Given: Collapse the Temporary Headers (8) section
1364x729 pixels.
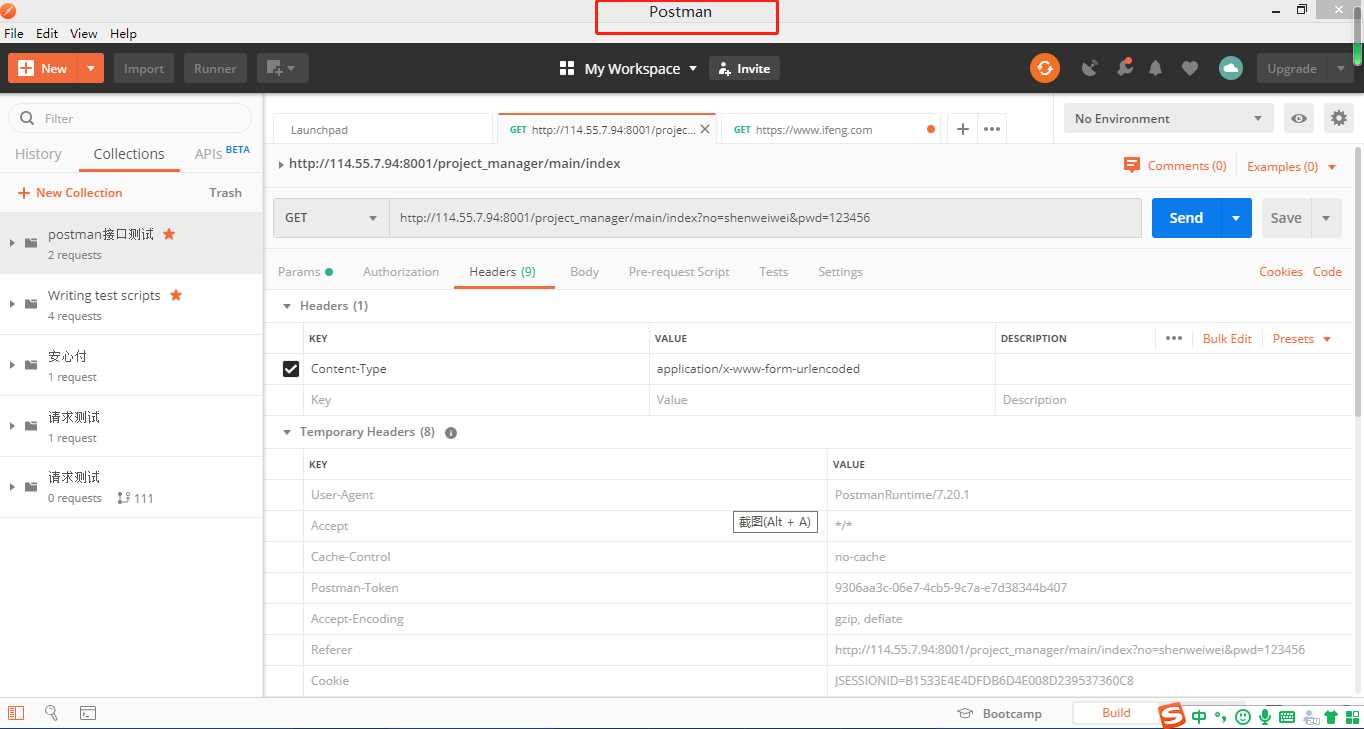Looking at the screenshot, I should (x=287, y=432).
